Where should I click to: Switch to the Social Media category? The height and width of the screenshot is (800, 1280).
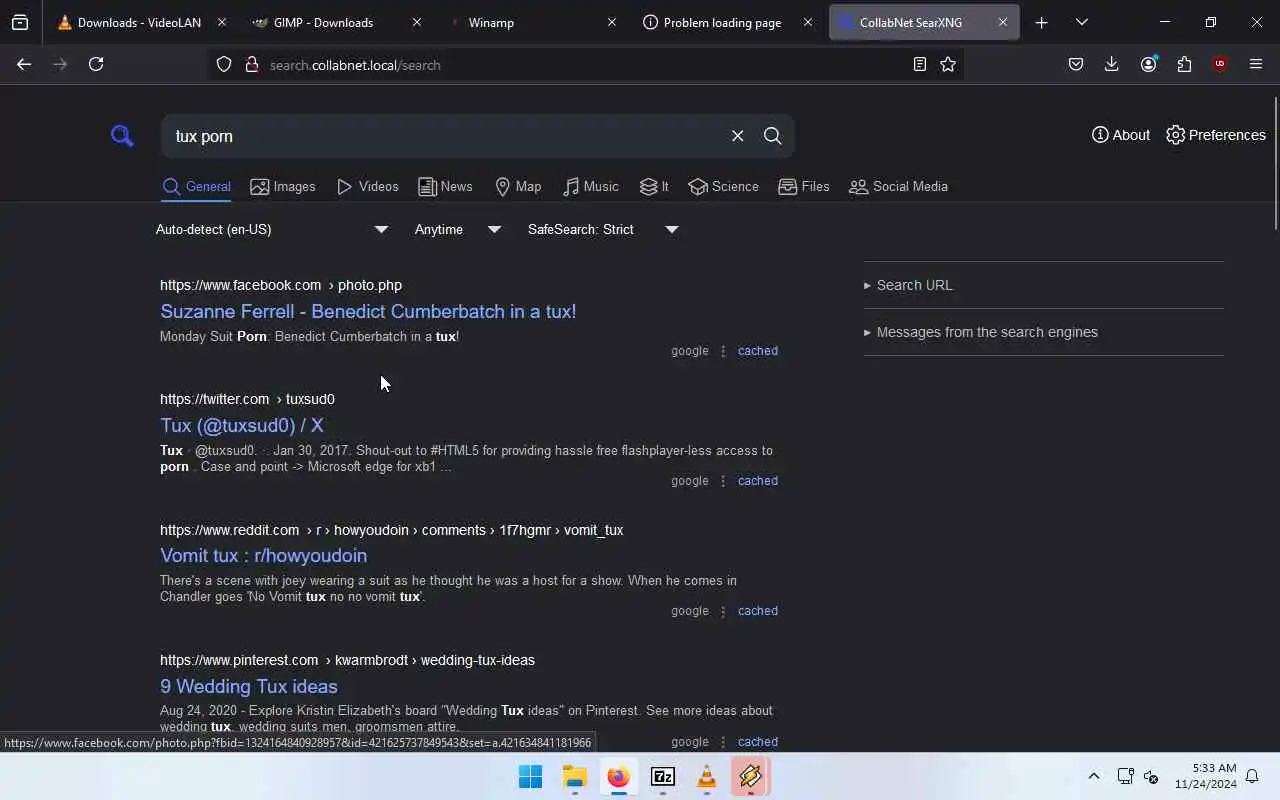coord(898,186)
